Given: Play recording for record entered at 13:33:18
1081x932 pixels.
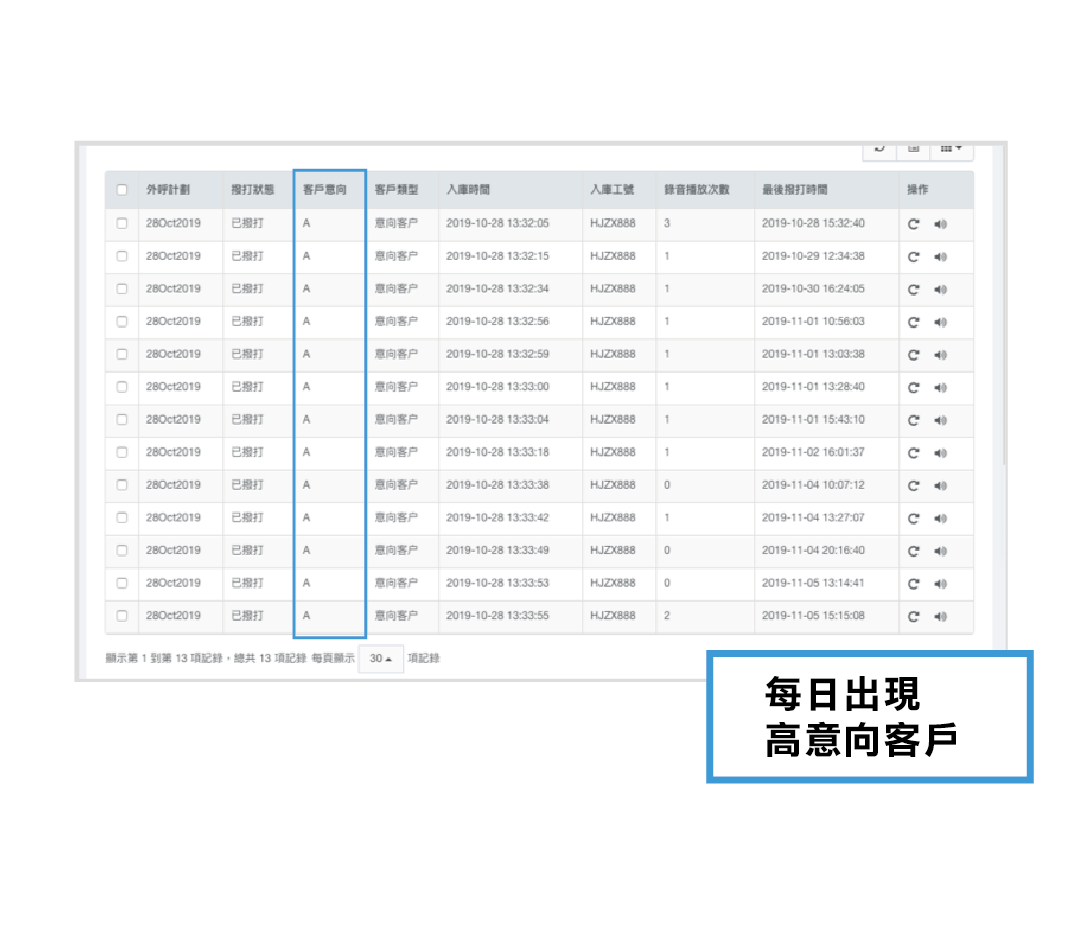Looking at the screenshot, I should [940, 453].
